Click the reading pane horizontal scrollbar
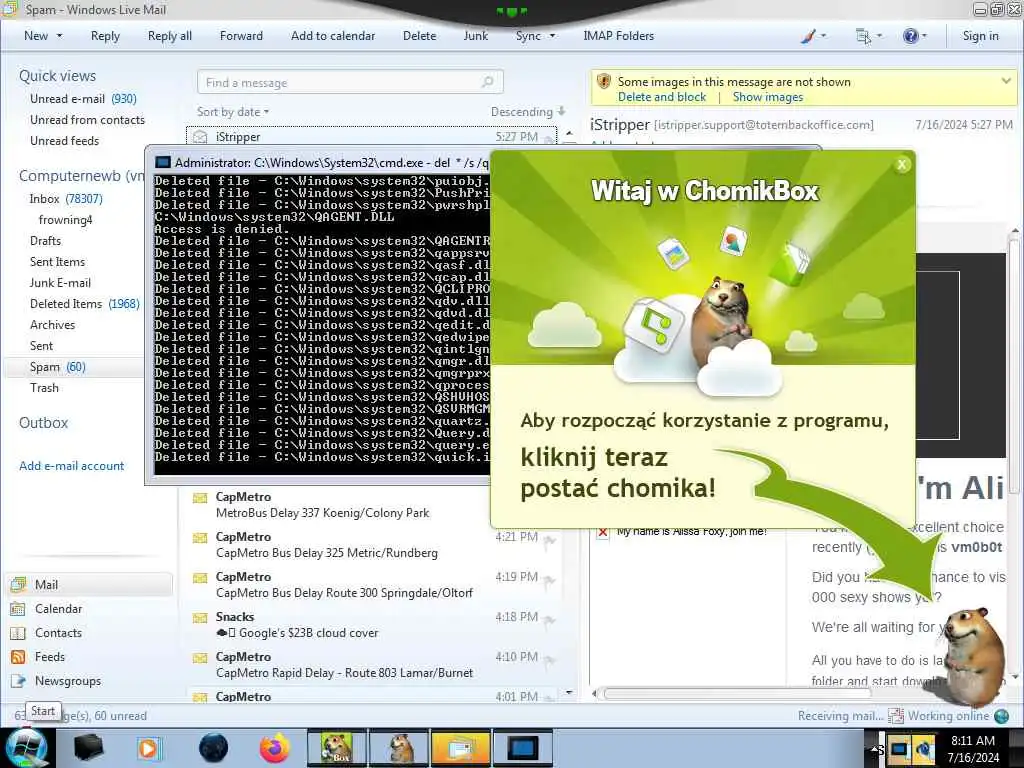This screenshot has height=768, width=1024. point(737,694)
